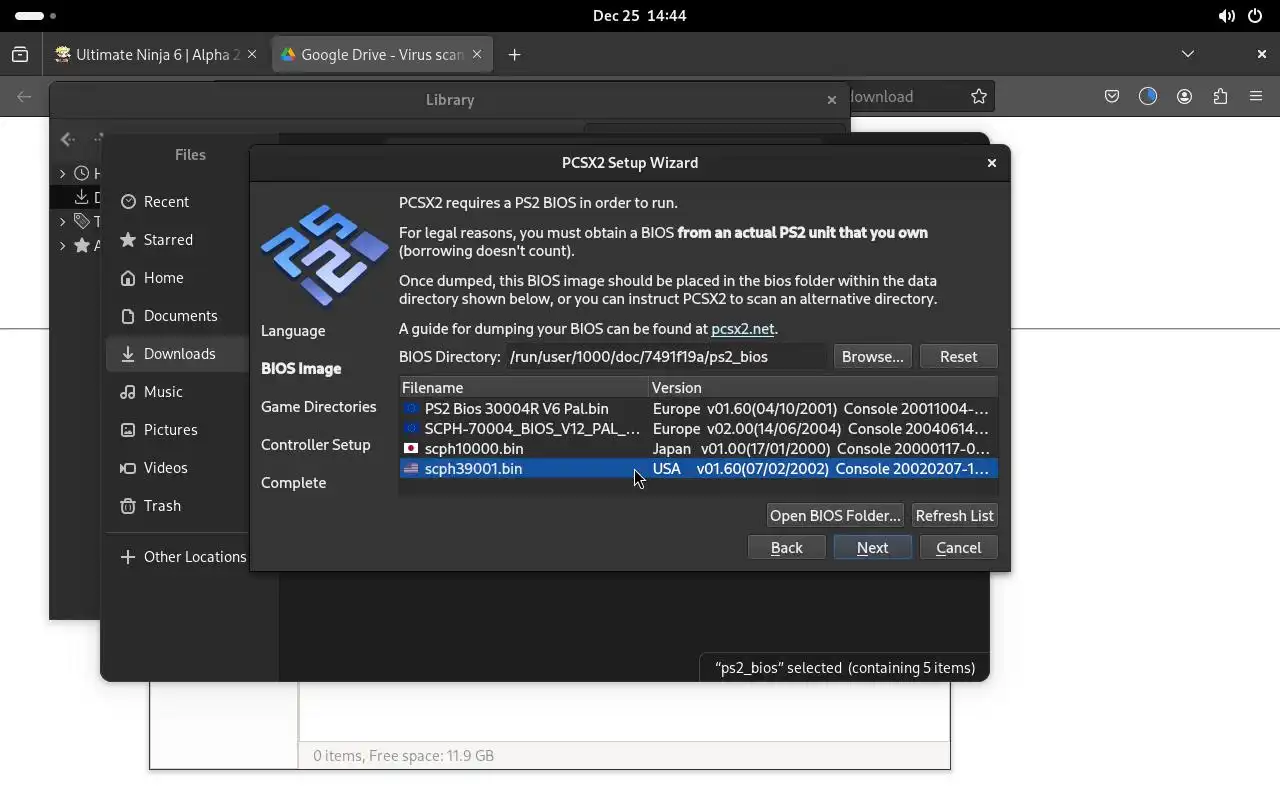The image size is (1280, 800).
Task: Select scph39001.bin BIOS row
Action: pyautogui.click(x=698, y=468)
